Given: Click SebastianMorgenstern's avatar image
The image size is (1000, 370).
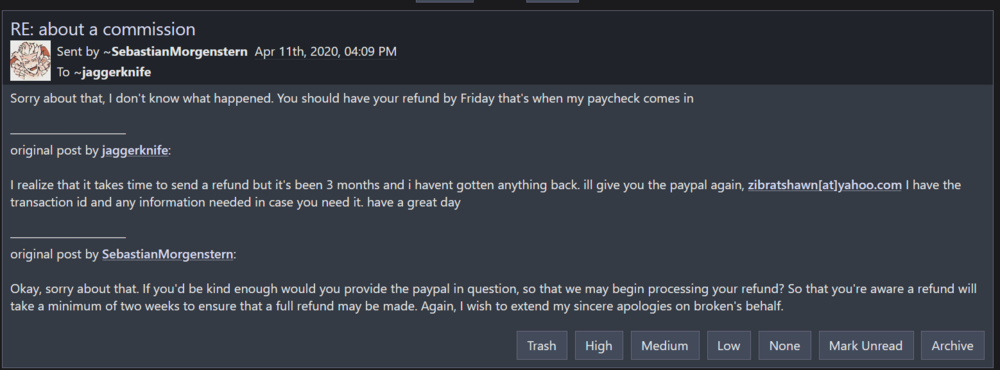Looking at the screenshot, I should [31, 61].
